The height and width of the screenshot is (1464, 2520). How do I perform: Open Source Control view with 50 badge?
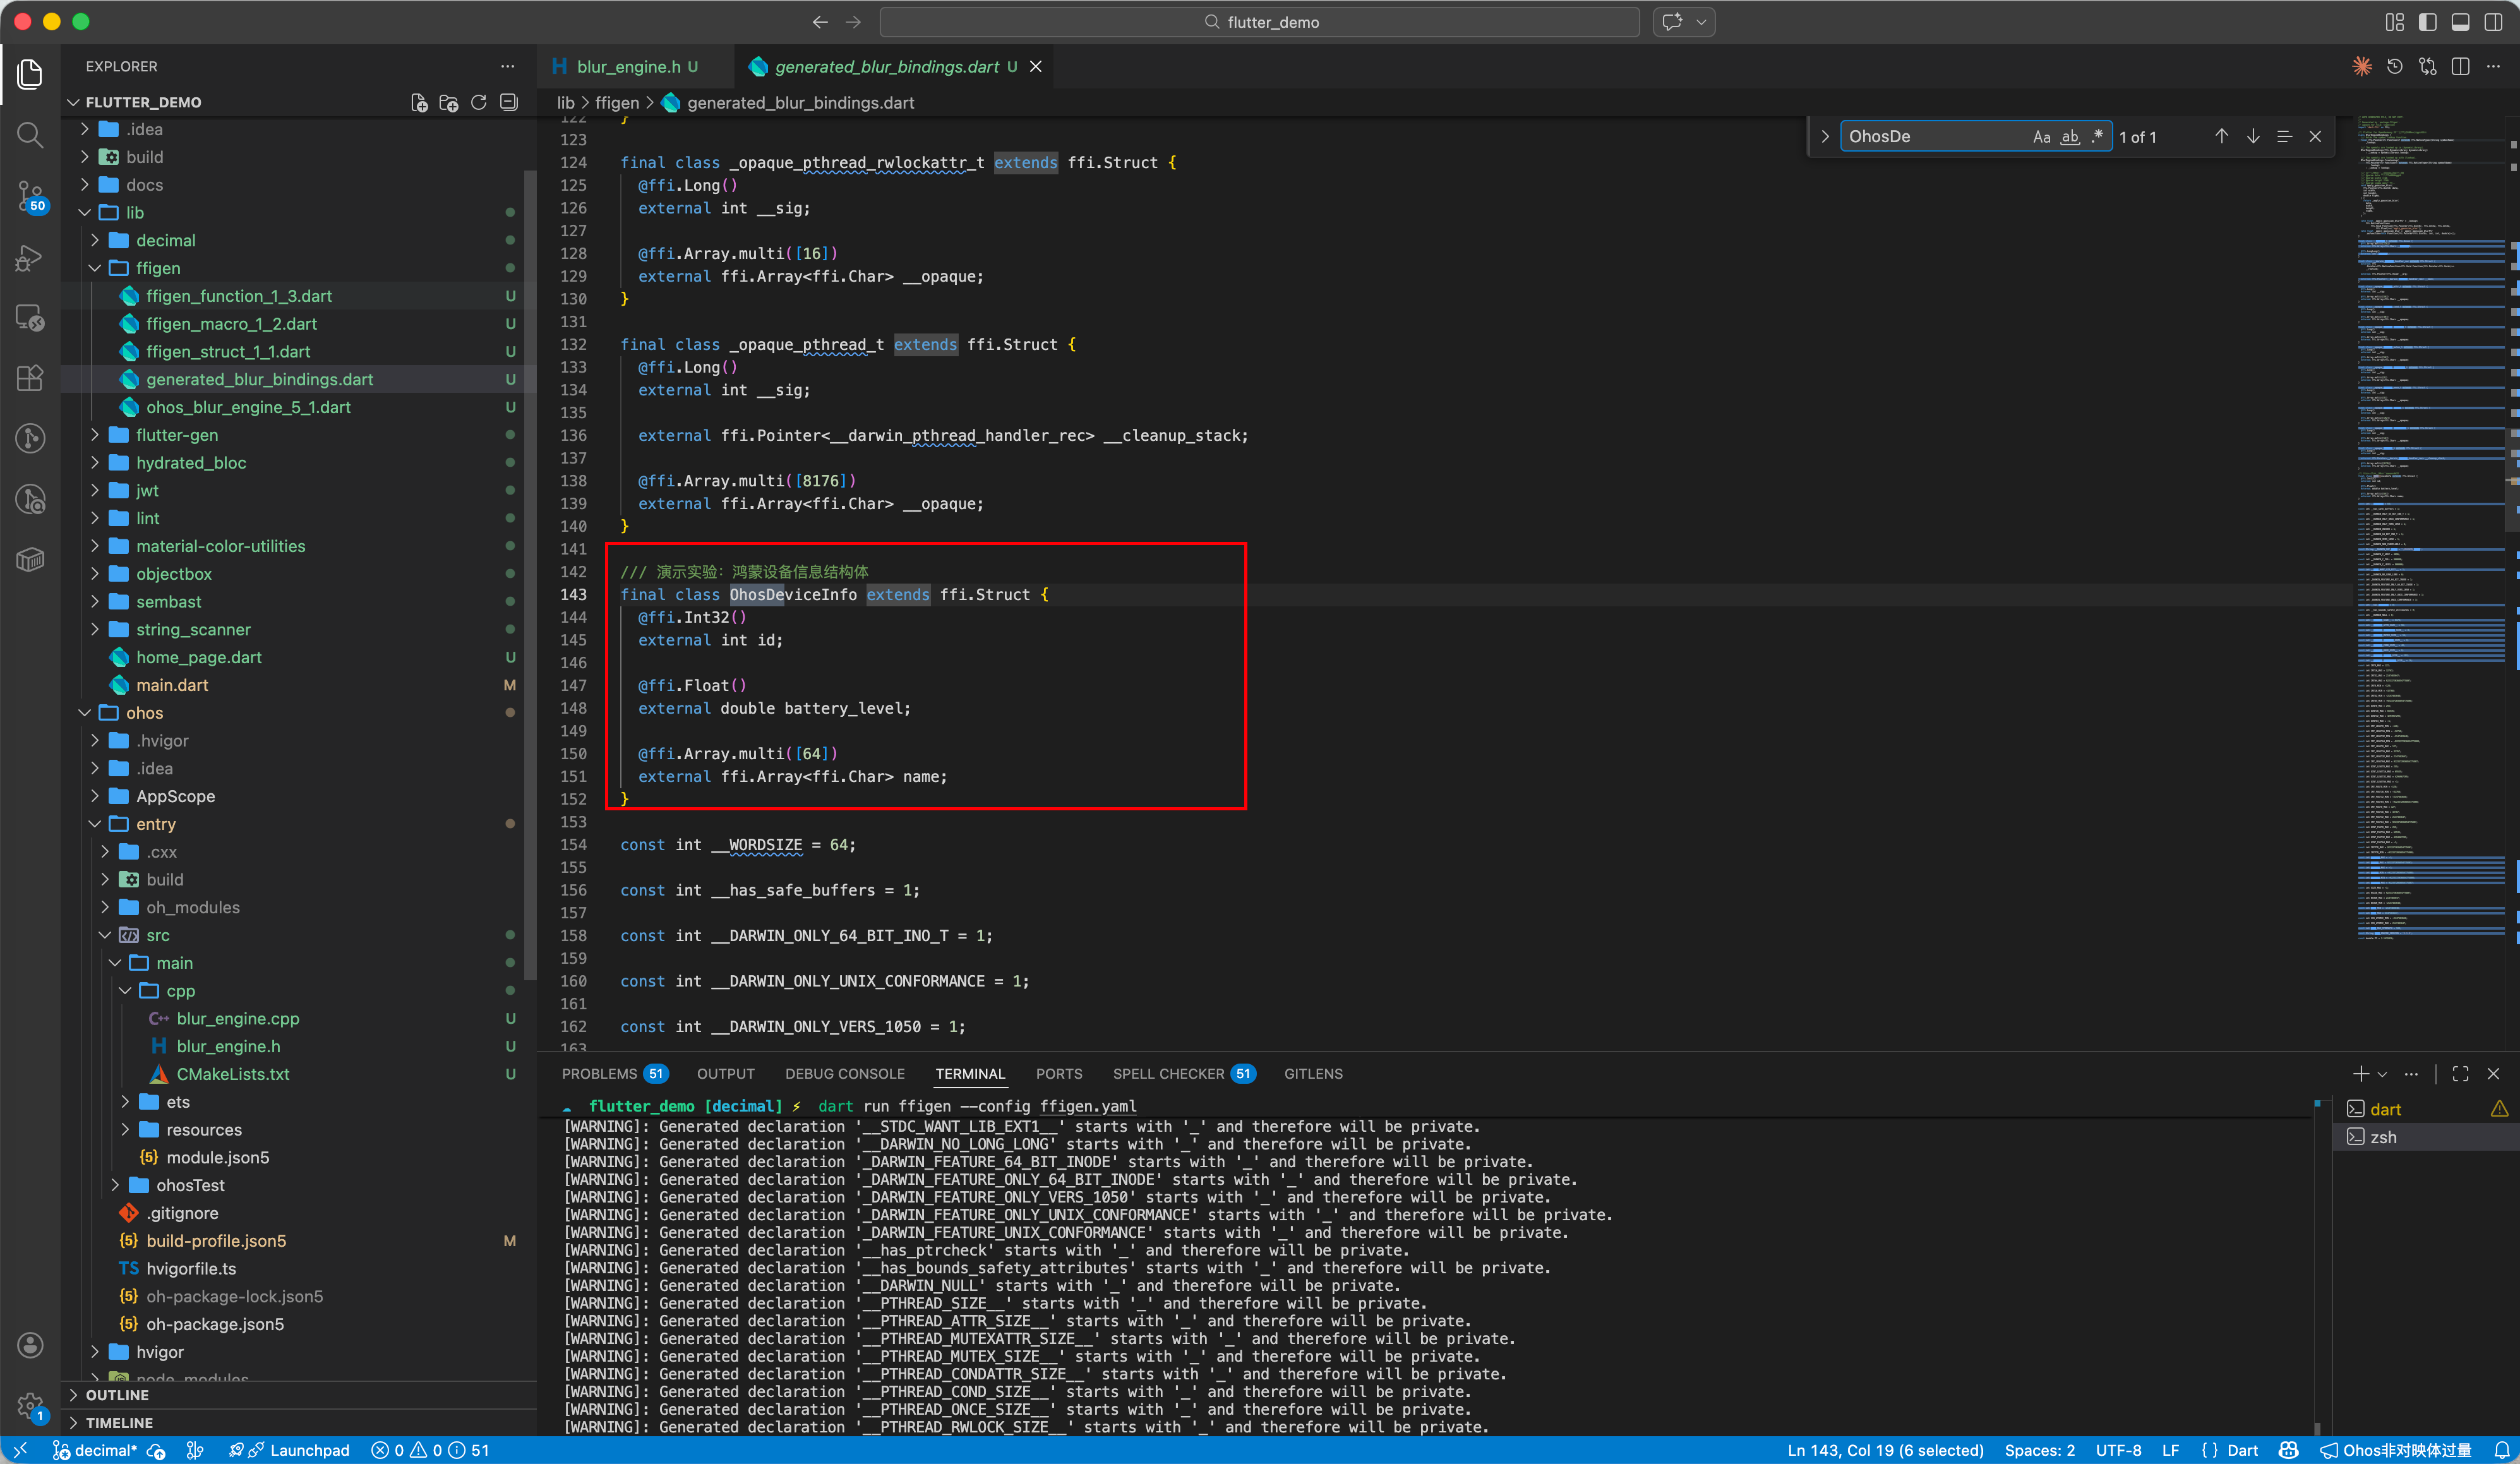pos(30,196)
